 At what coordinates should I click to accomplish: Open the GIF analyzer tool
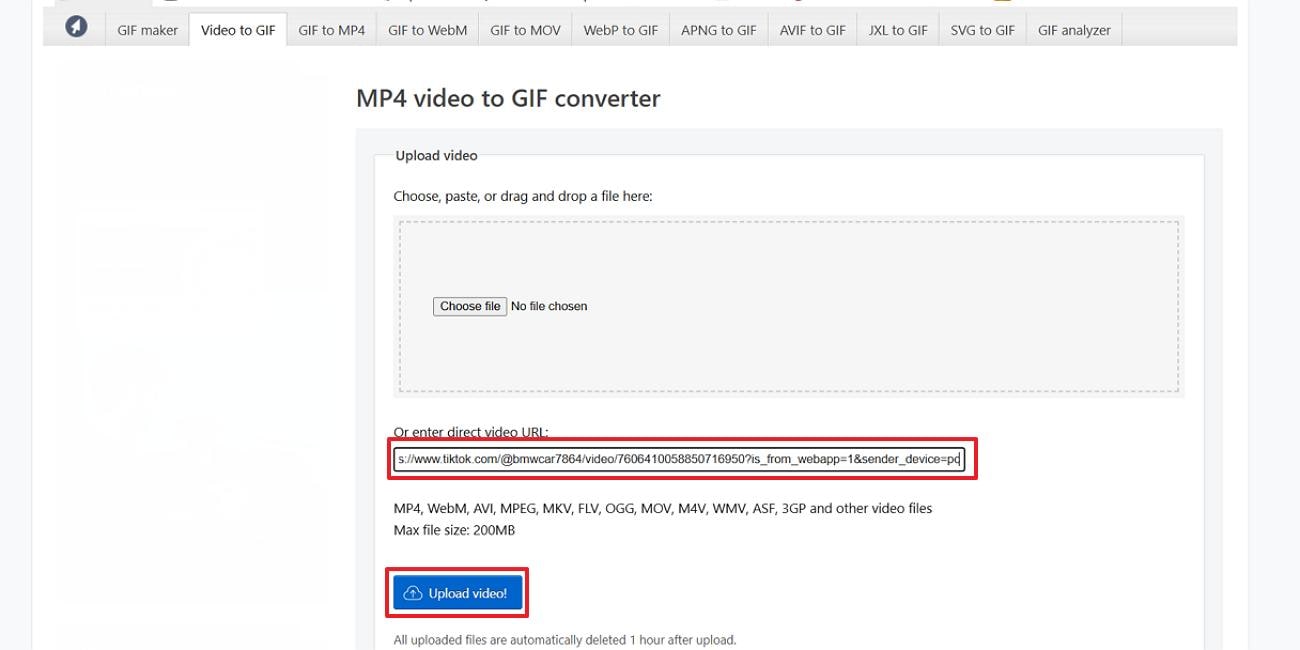point(1073,30)
